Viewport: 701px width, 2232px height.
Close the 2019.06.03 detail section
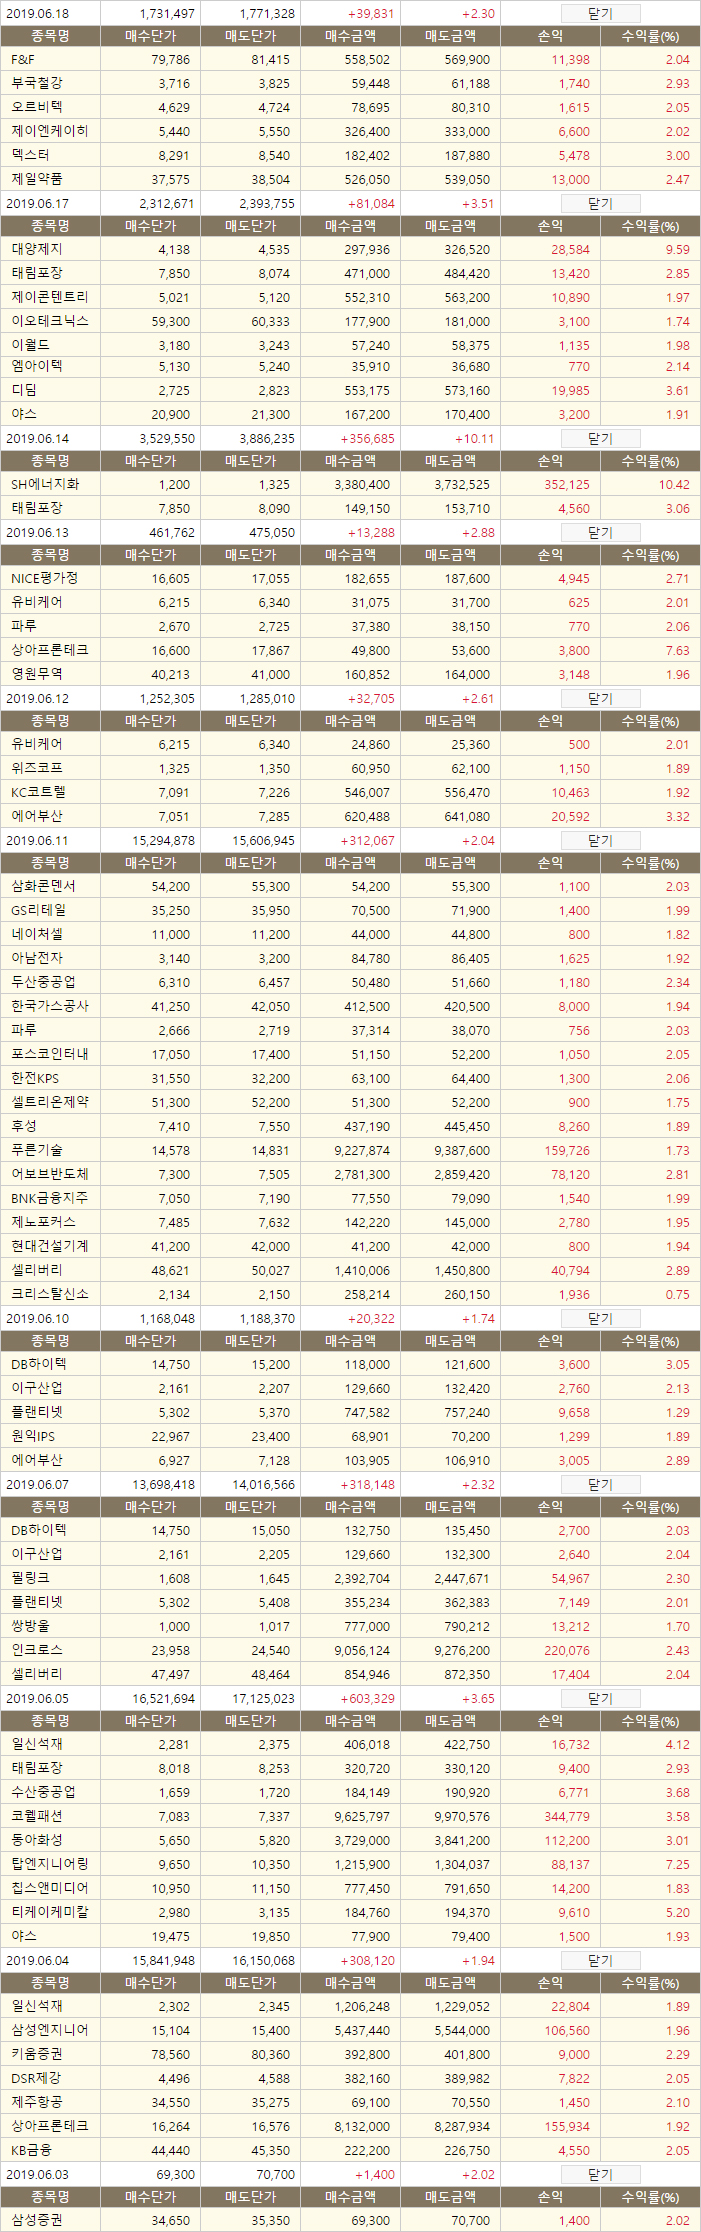pyautogui.click(x=600, y=2175)
